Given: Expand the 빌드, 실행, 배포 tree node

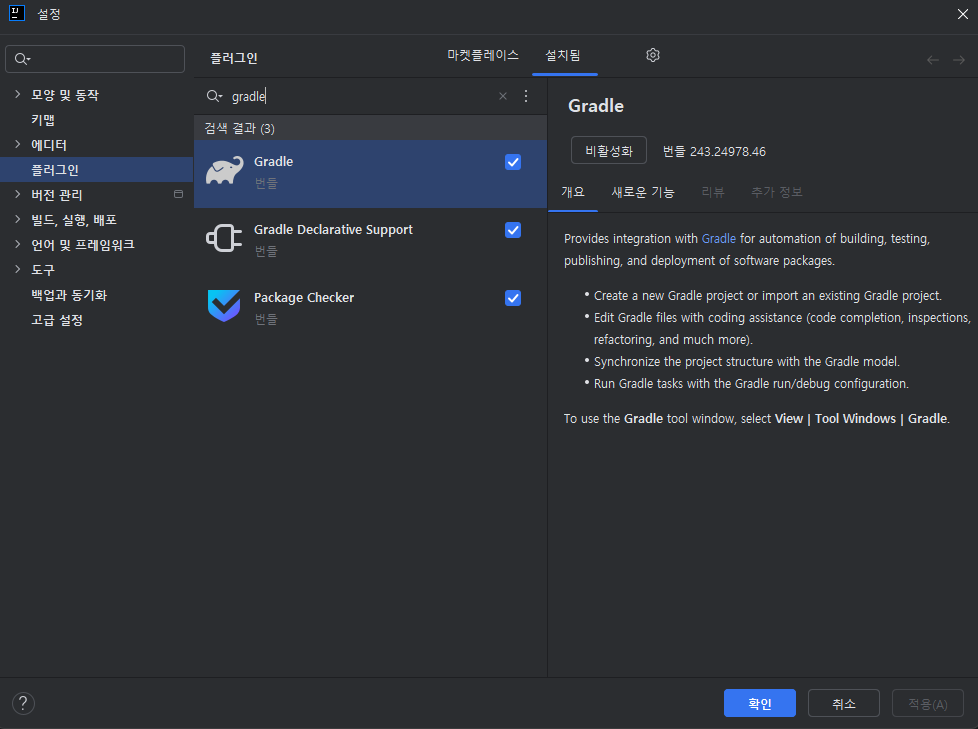Looking at the screenshot, I should click(17, 220).
